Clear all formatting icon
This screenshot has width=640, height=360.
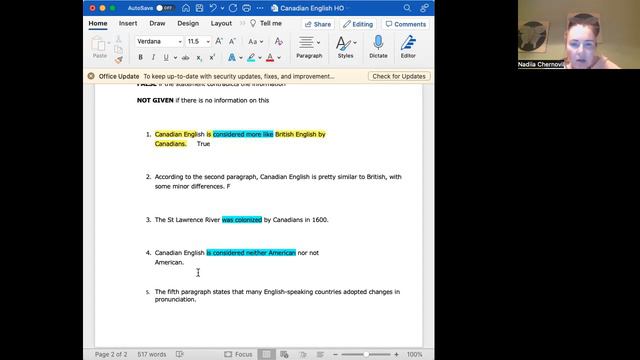(x=278, y=41)
